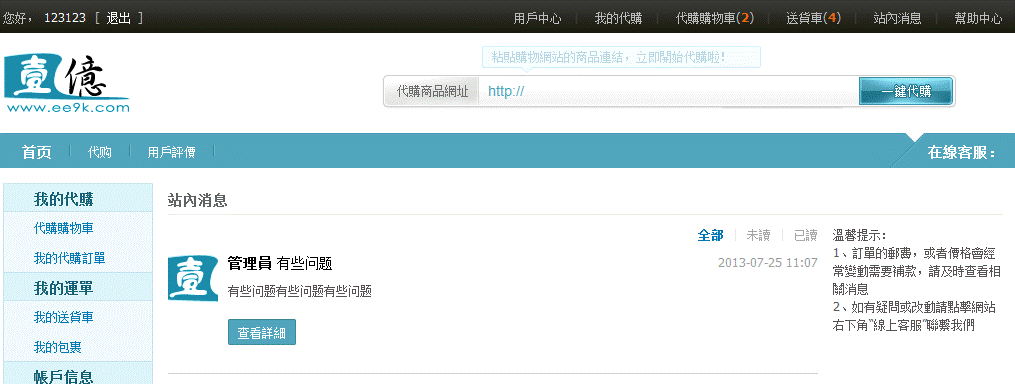This screenshot has width=1015, height=384.
Task: Go to 首页 in the navigation bar
Action: [36, 152]
